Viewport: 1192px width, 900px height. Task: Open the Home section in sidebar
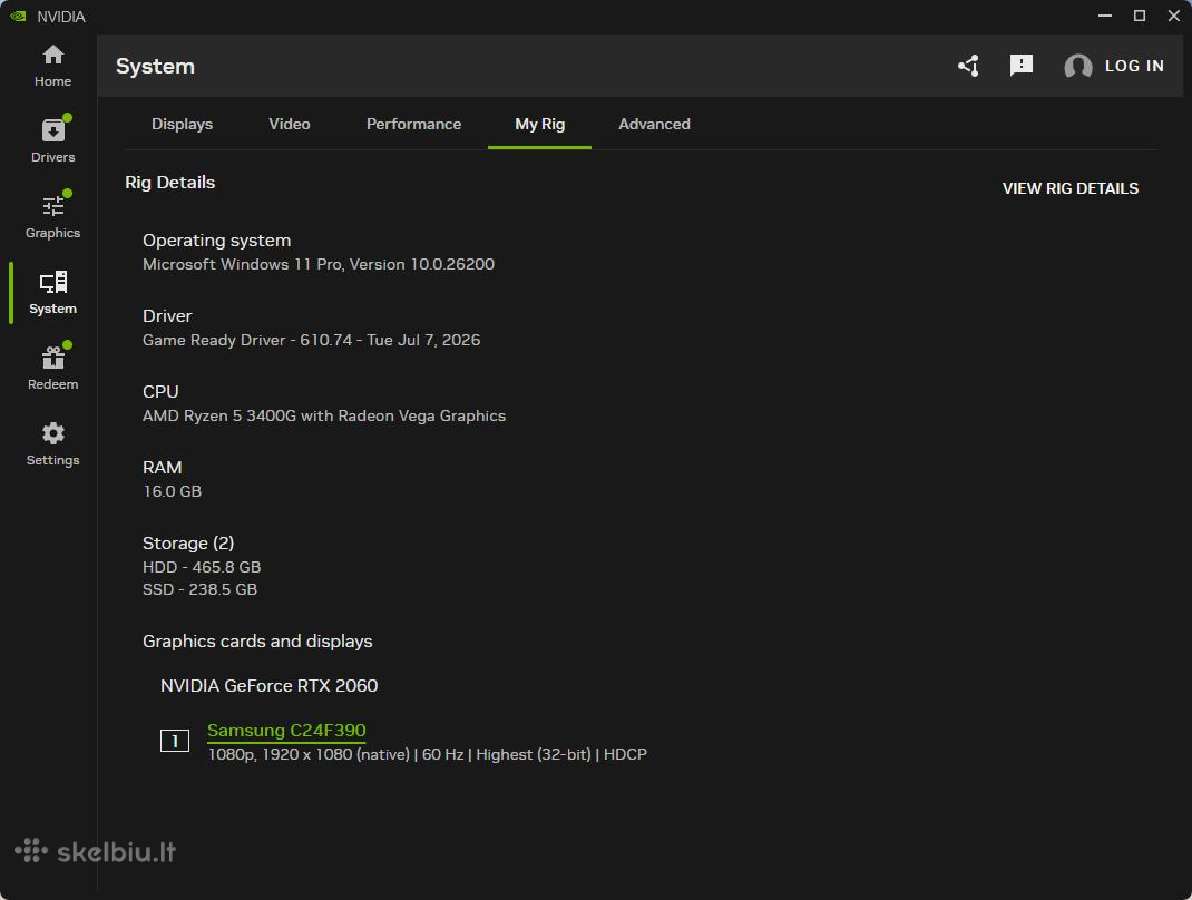[x=52, y=65]
